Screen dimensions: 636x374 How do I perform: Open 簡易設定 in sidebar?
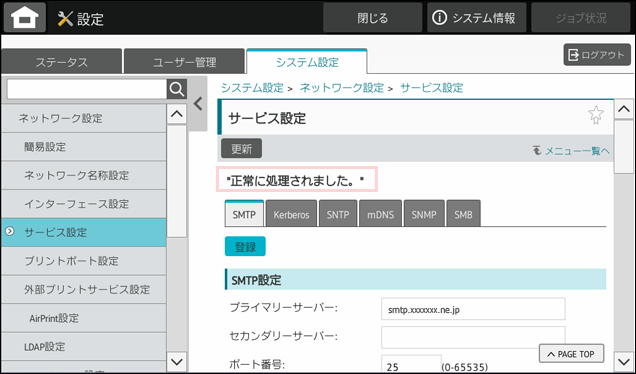(84, 146)
